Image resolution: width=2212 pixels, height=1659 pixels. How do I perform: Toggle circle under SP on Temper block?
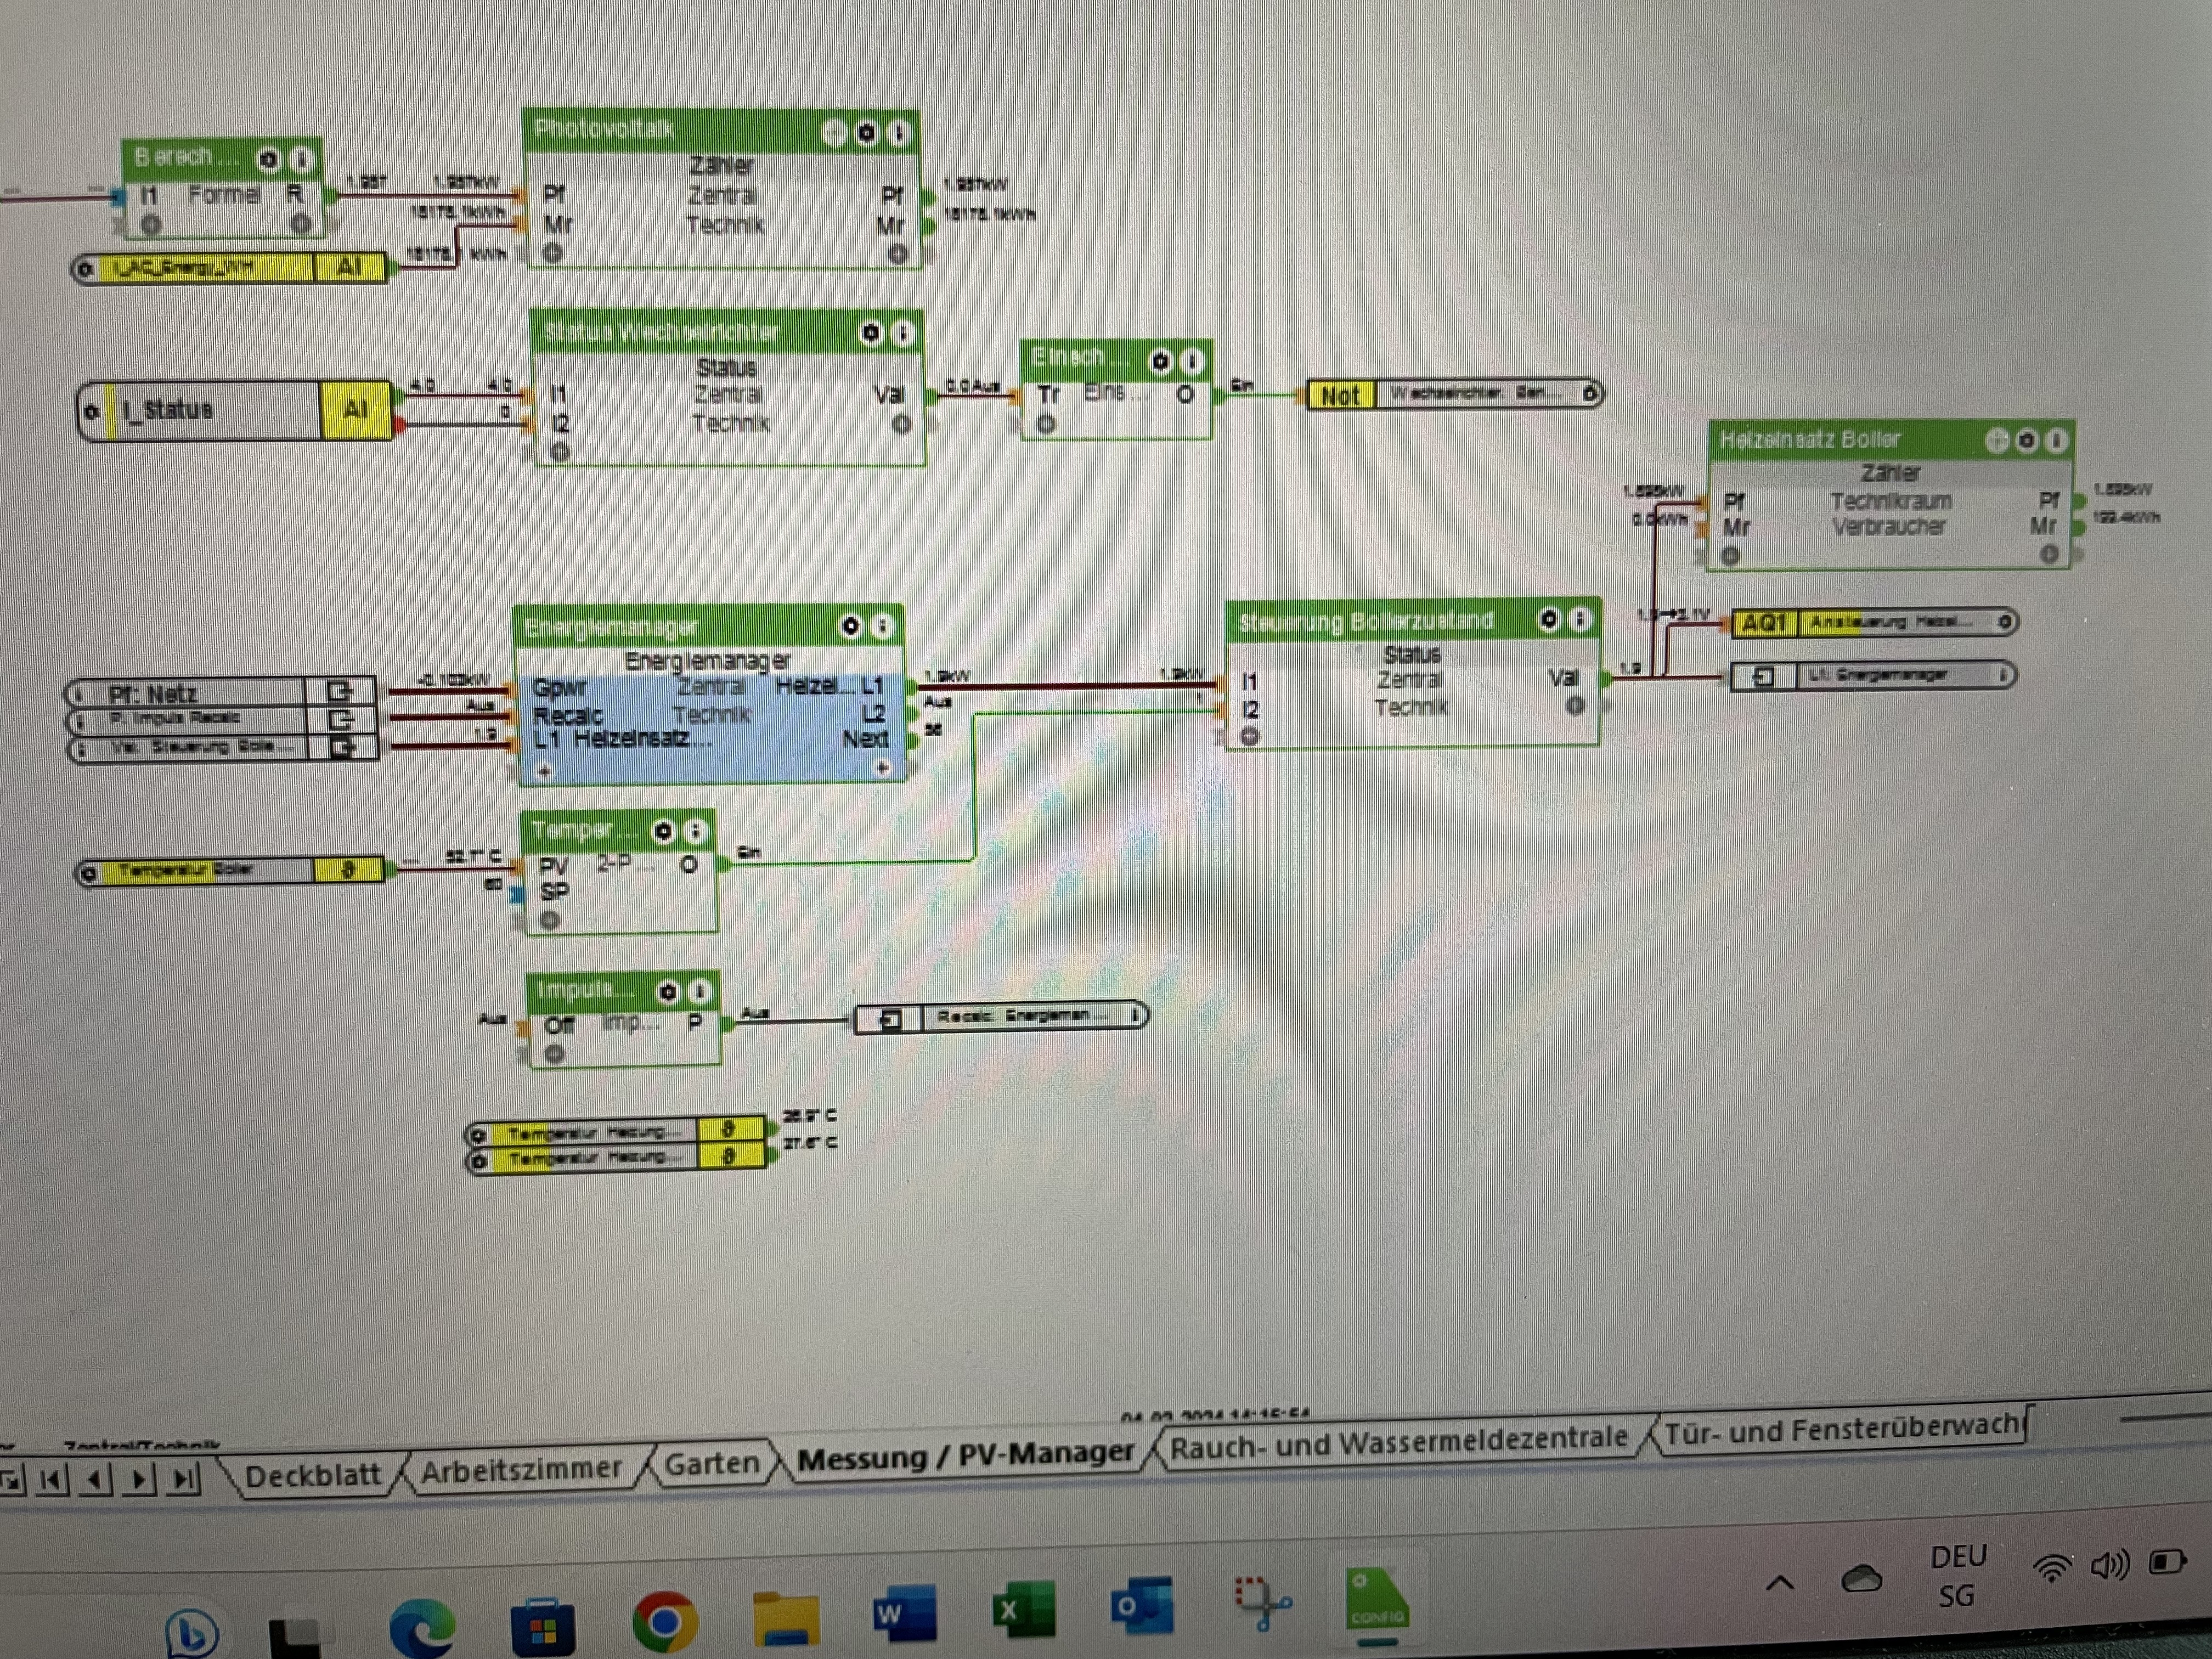(x=550, y=920)
